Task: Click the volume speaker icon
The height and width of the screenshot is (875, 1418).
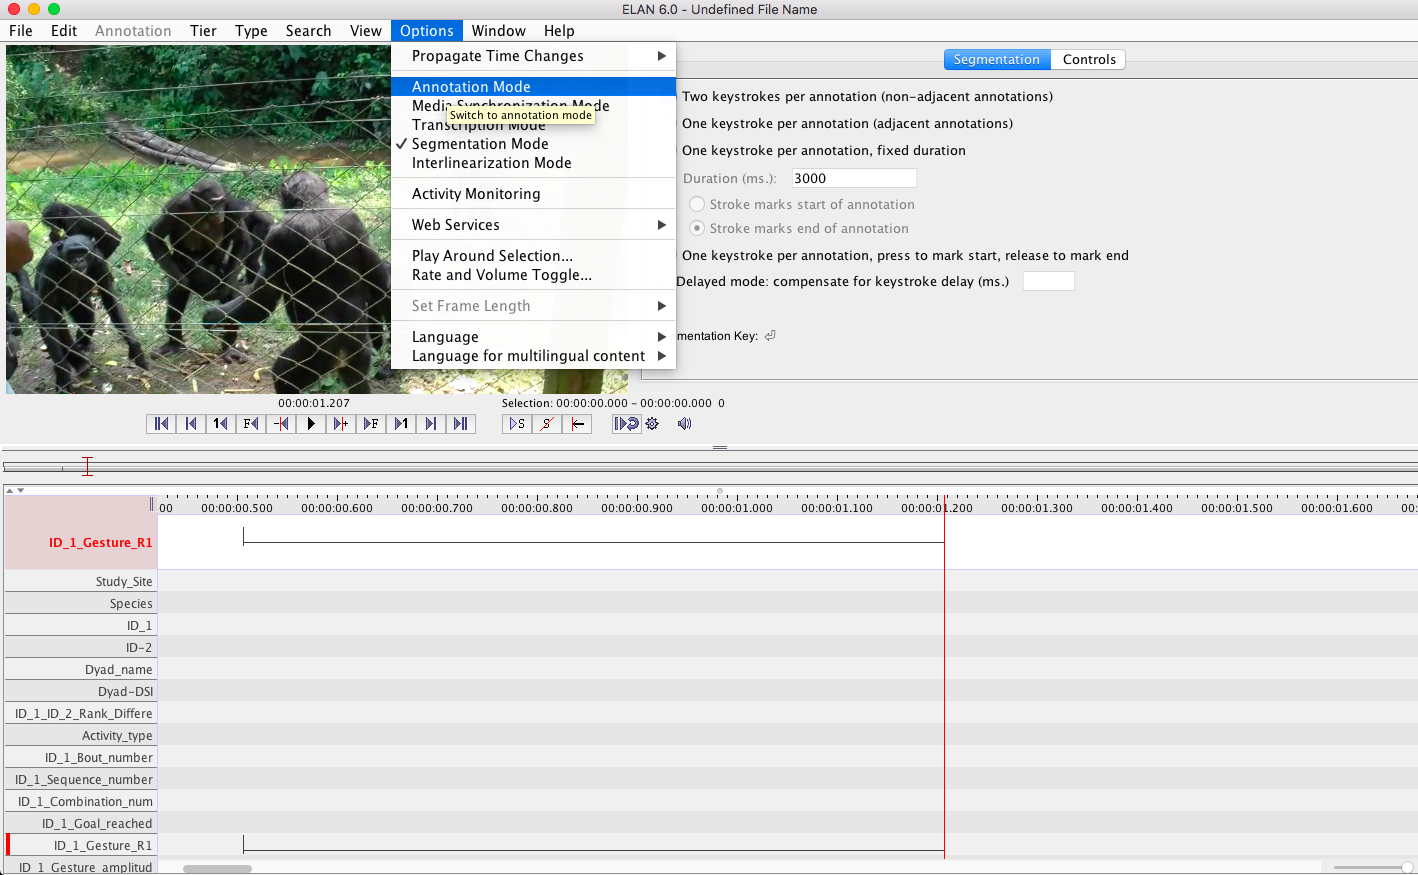Action: pyautogui.click(x=684, y=424)
